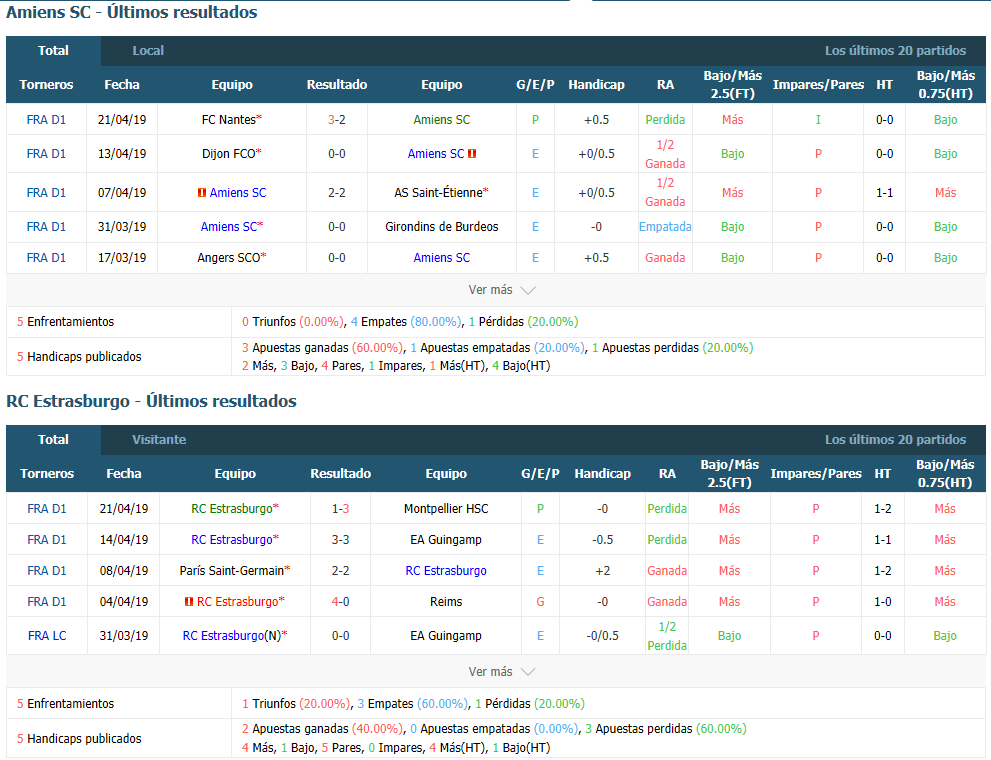
Task: Click RC Estrasburgo - Últimos resultados heading
Action: [x=151, y=401]
